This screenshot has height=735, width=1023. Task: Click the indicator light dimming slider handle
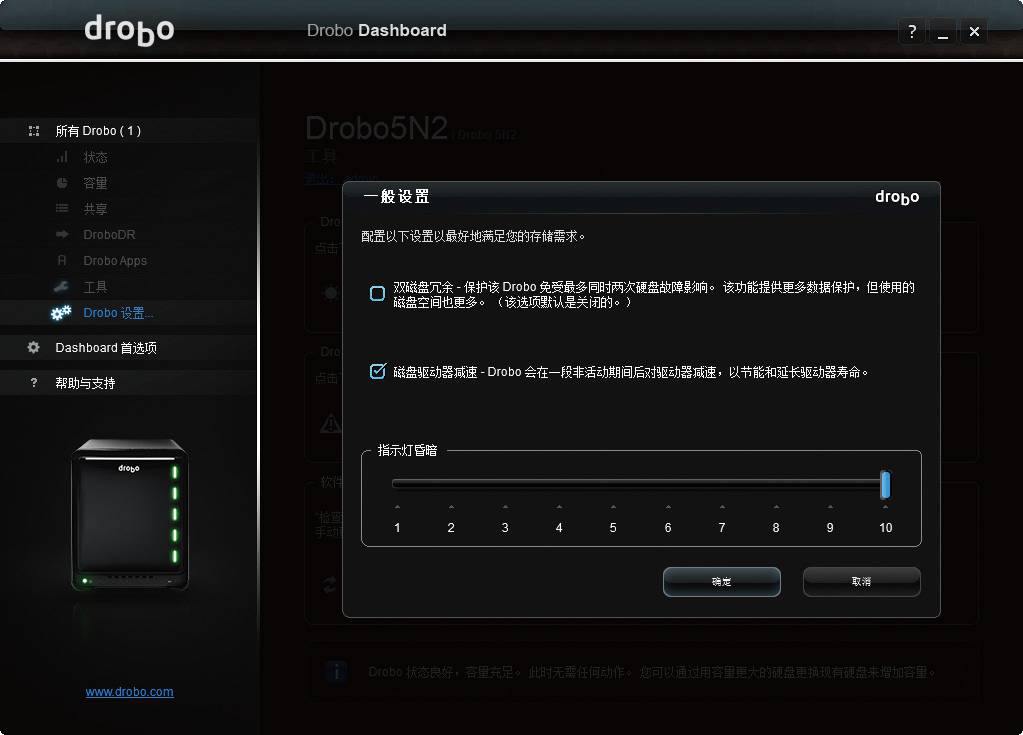pyautogui.click(x=885, y=485)
